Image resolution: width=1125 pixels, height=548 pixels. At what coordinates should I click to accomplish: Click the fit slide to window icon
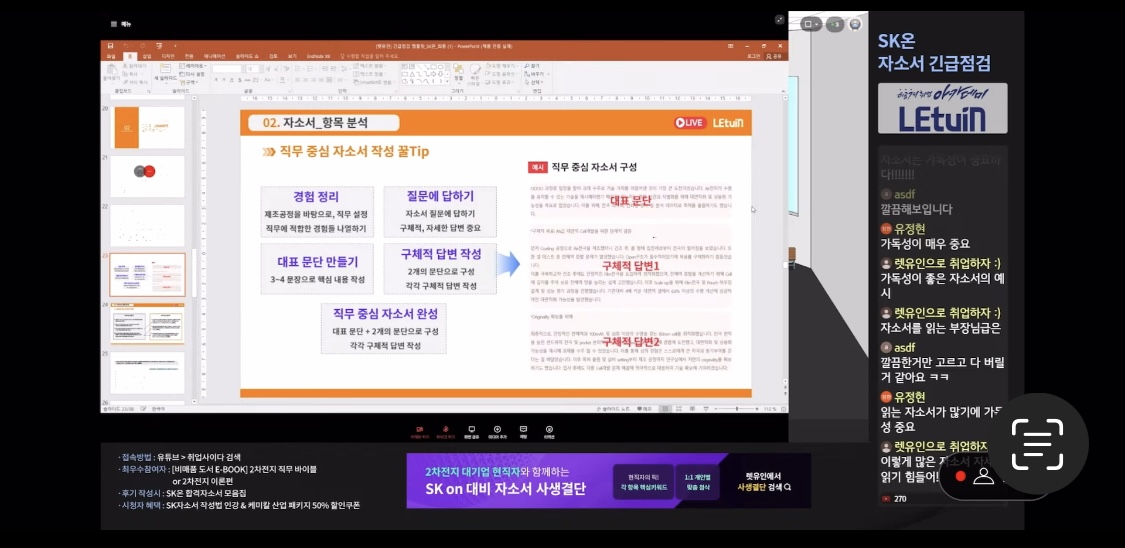point(783,409)
